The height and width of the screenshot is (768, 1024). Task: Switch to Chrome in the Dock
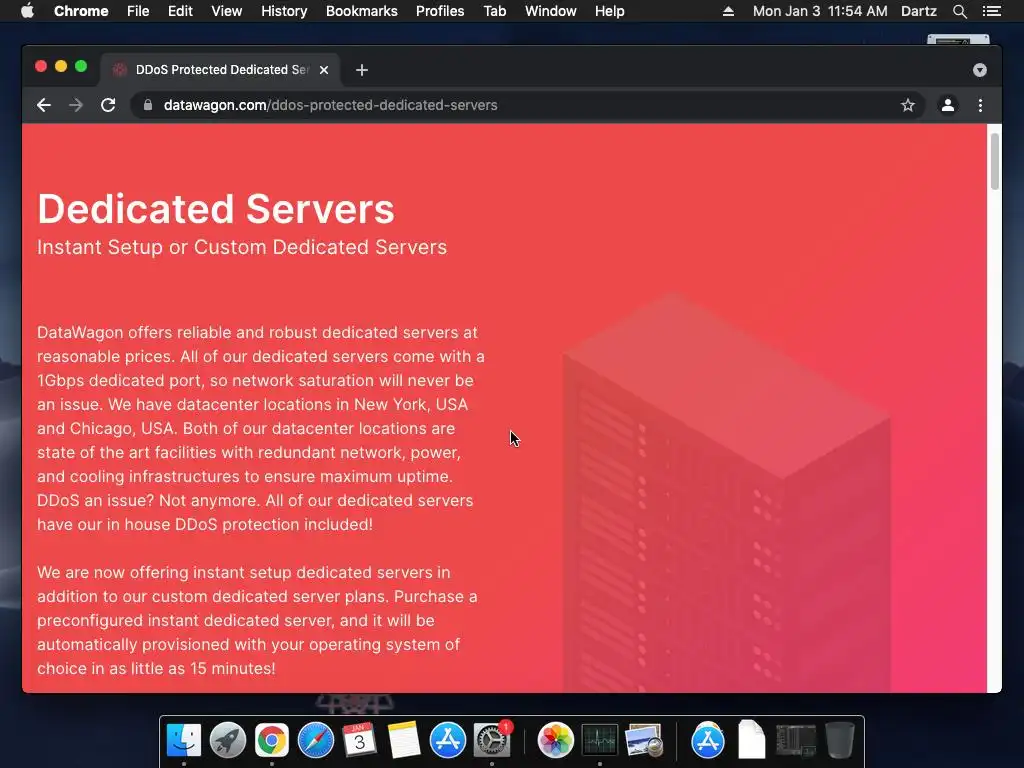(x=272, y=740)
